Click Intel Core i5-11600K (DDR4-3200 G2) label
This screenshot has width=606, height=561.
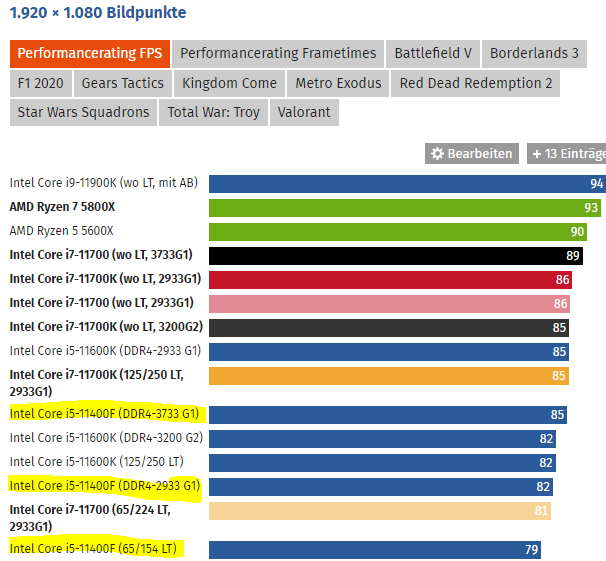coord(106,438)
